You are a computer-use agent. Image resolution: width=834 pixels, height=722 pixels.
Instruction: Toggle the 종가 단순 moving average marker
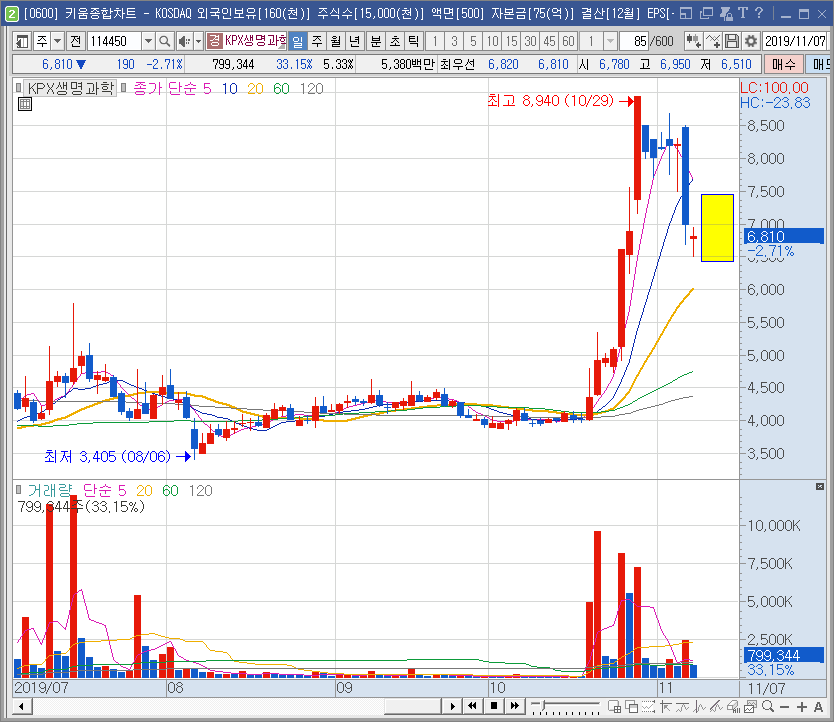pos(123,87)
